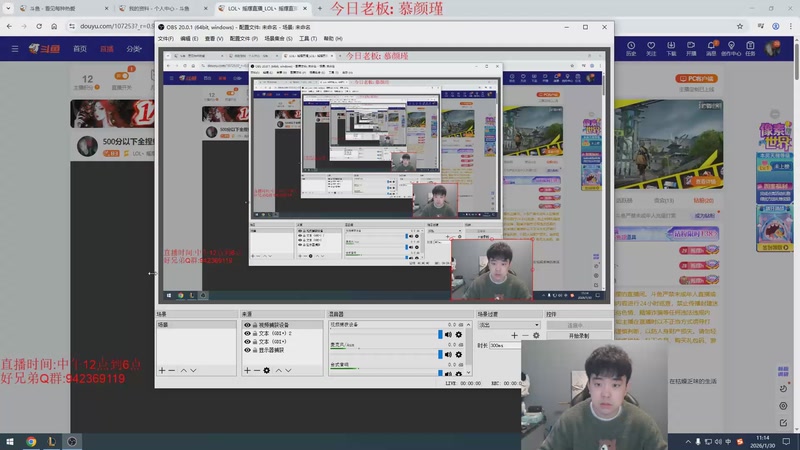
Task: Open the 淡出 scene transition dropdown
Action: pyautogui.click(x=509, y=325)
